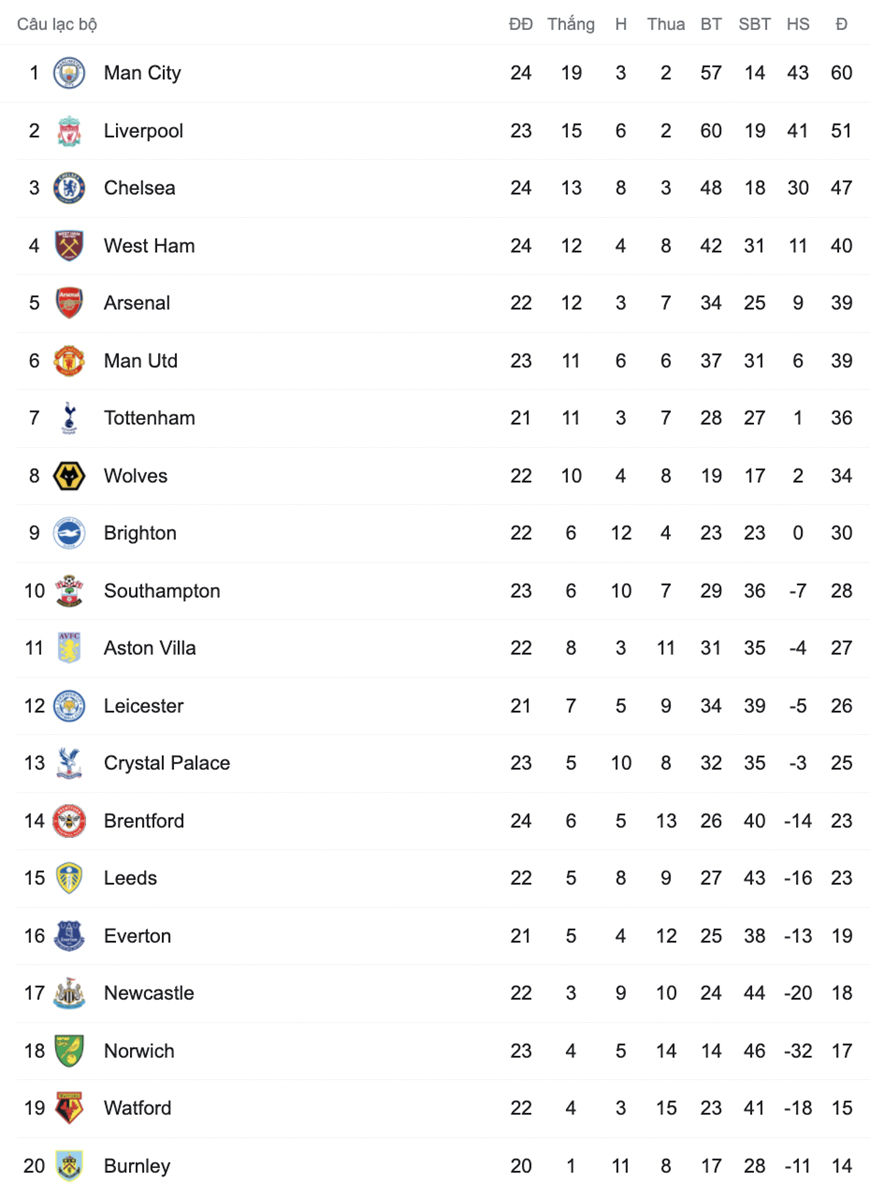Select the SBT column header

point(754,24)
